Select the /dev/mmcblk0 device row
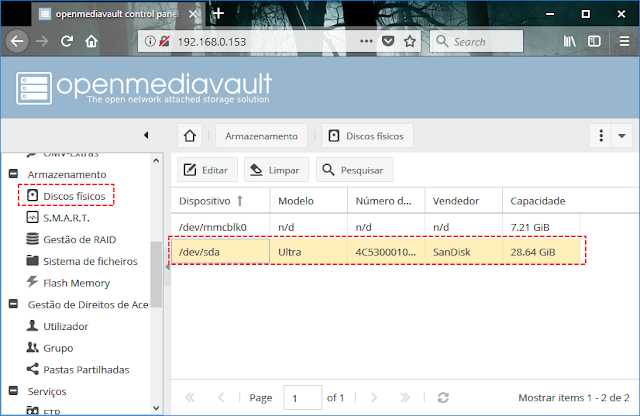The image size is (640, 416). (x=376, y=227)
